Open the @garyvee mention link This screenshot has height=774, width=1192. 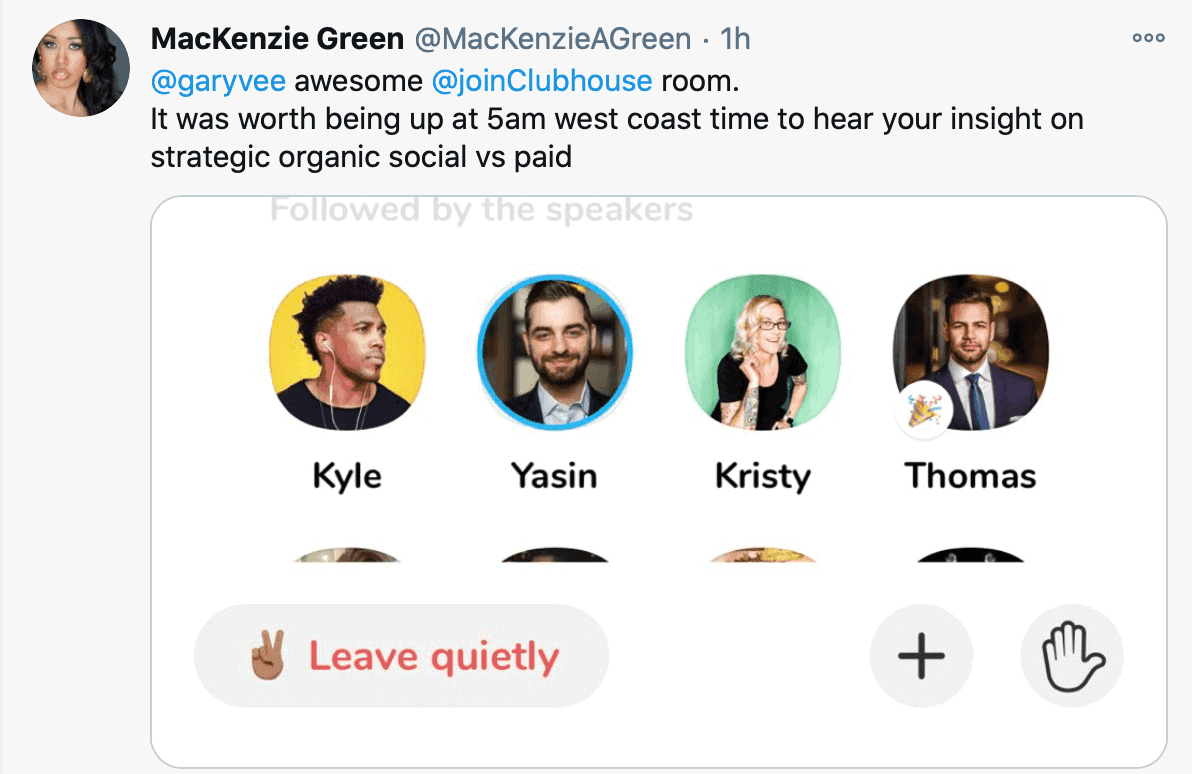point(218,81)
